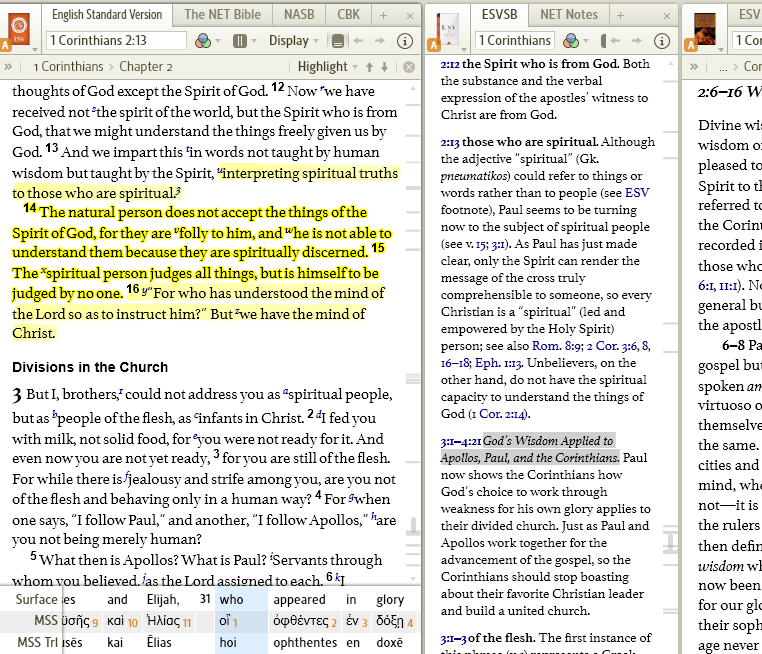The width and height of the screenshot is (762, 654).
Task: Click the colored circles icon in ESV pane
Action: 203,41
